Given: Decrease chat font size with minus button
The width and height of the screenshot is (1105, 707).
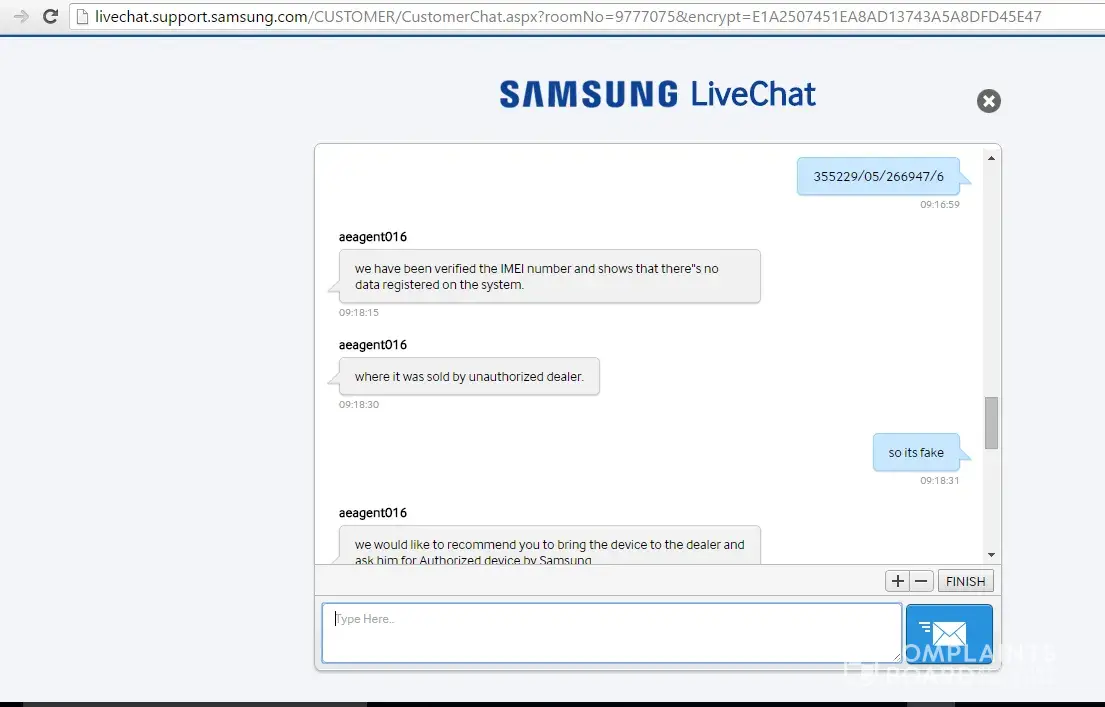Looking at the screenshot, I should click(x=921, y=581).
